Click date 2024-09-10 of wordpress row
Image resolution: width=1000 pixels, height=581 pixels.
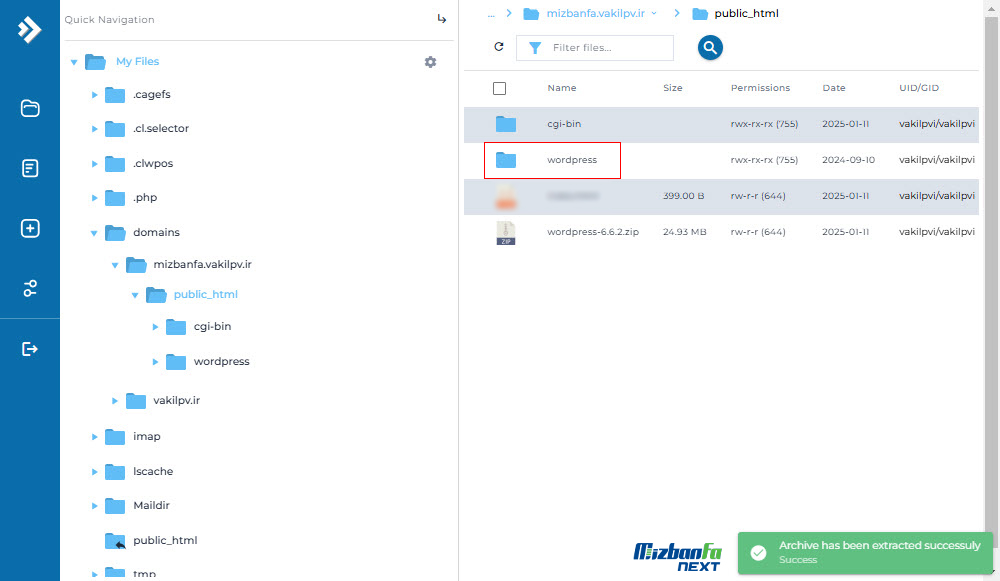[848, 159]
